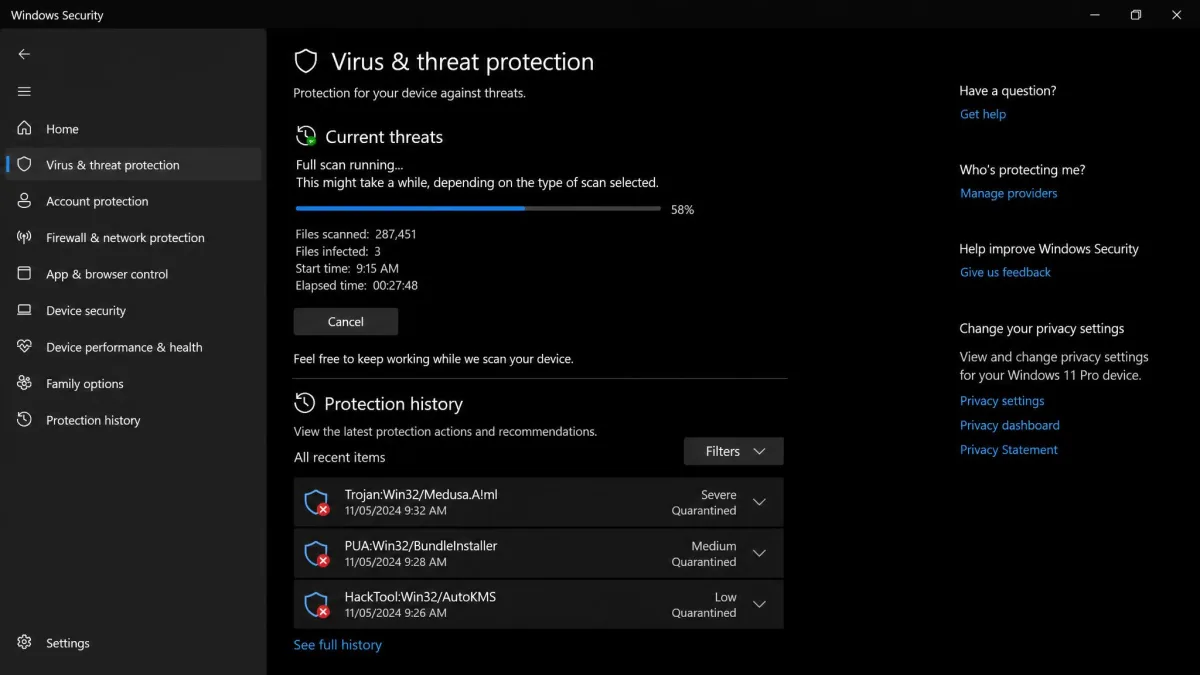Click the Windows Security window title
This screenshot has height=675, width=1200.
(x=57, y=15)
